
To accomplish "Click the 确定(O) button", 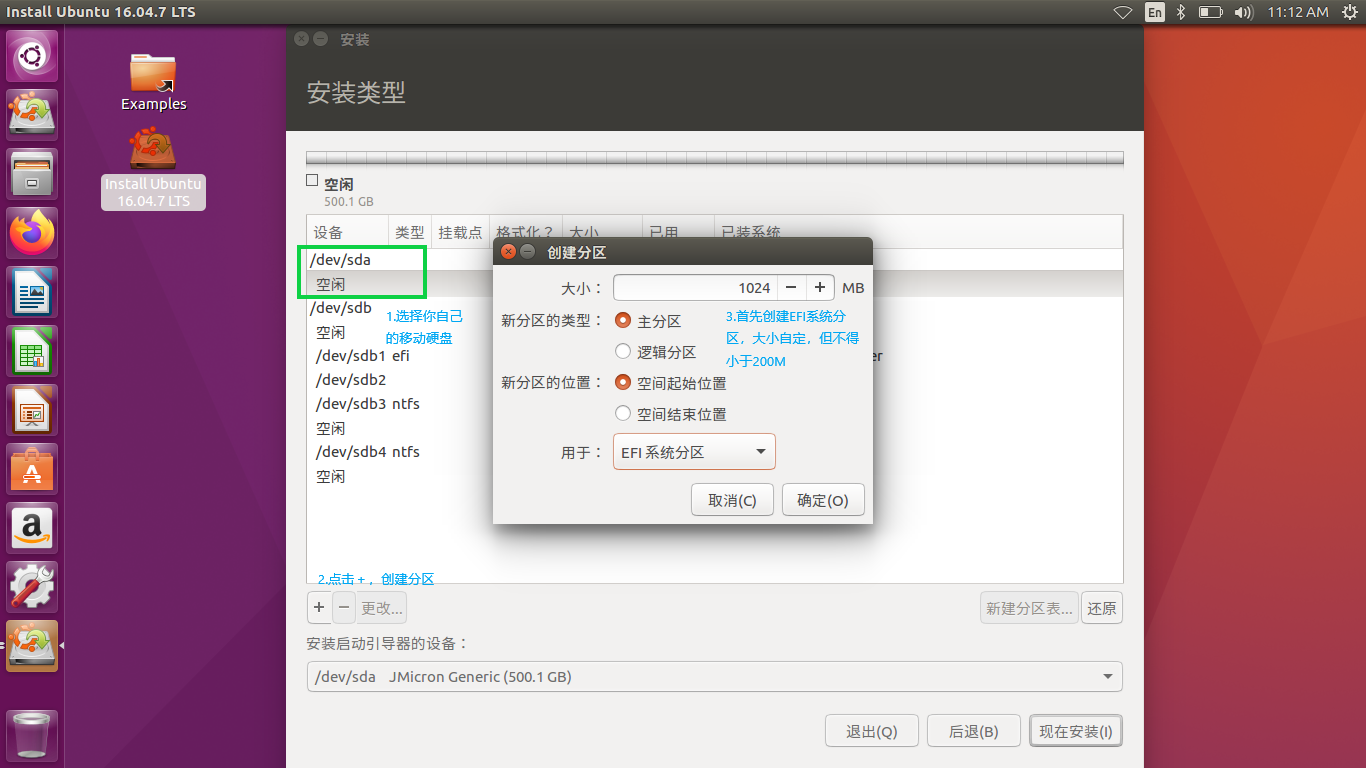I will pos(822,501).
